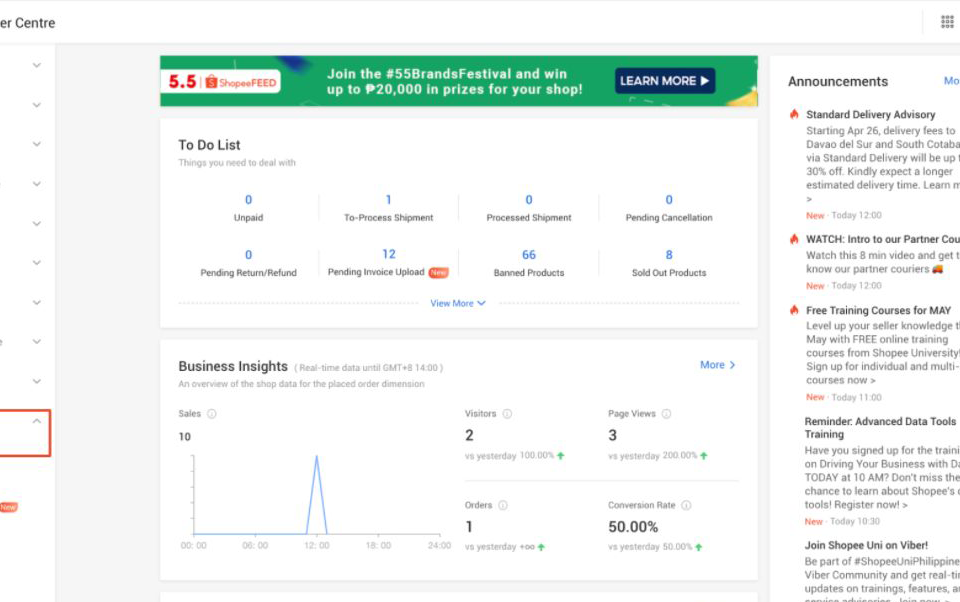Click the flame icon beside Standard Delivery Advisory
Viewport: 960px width, 602px height.
(x=793, y=114)
